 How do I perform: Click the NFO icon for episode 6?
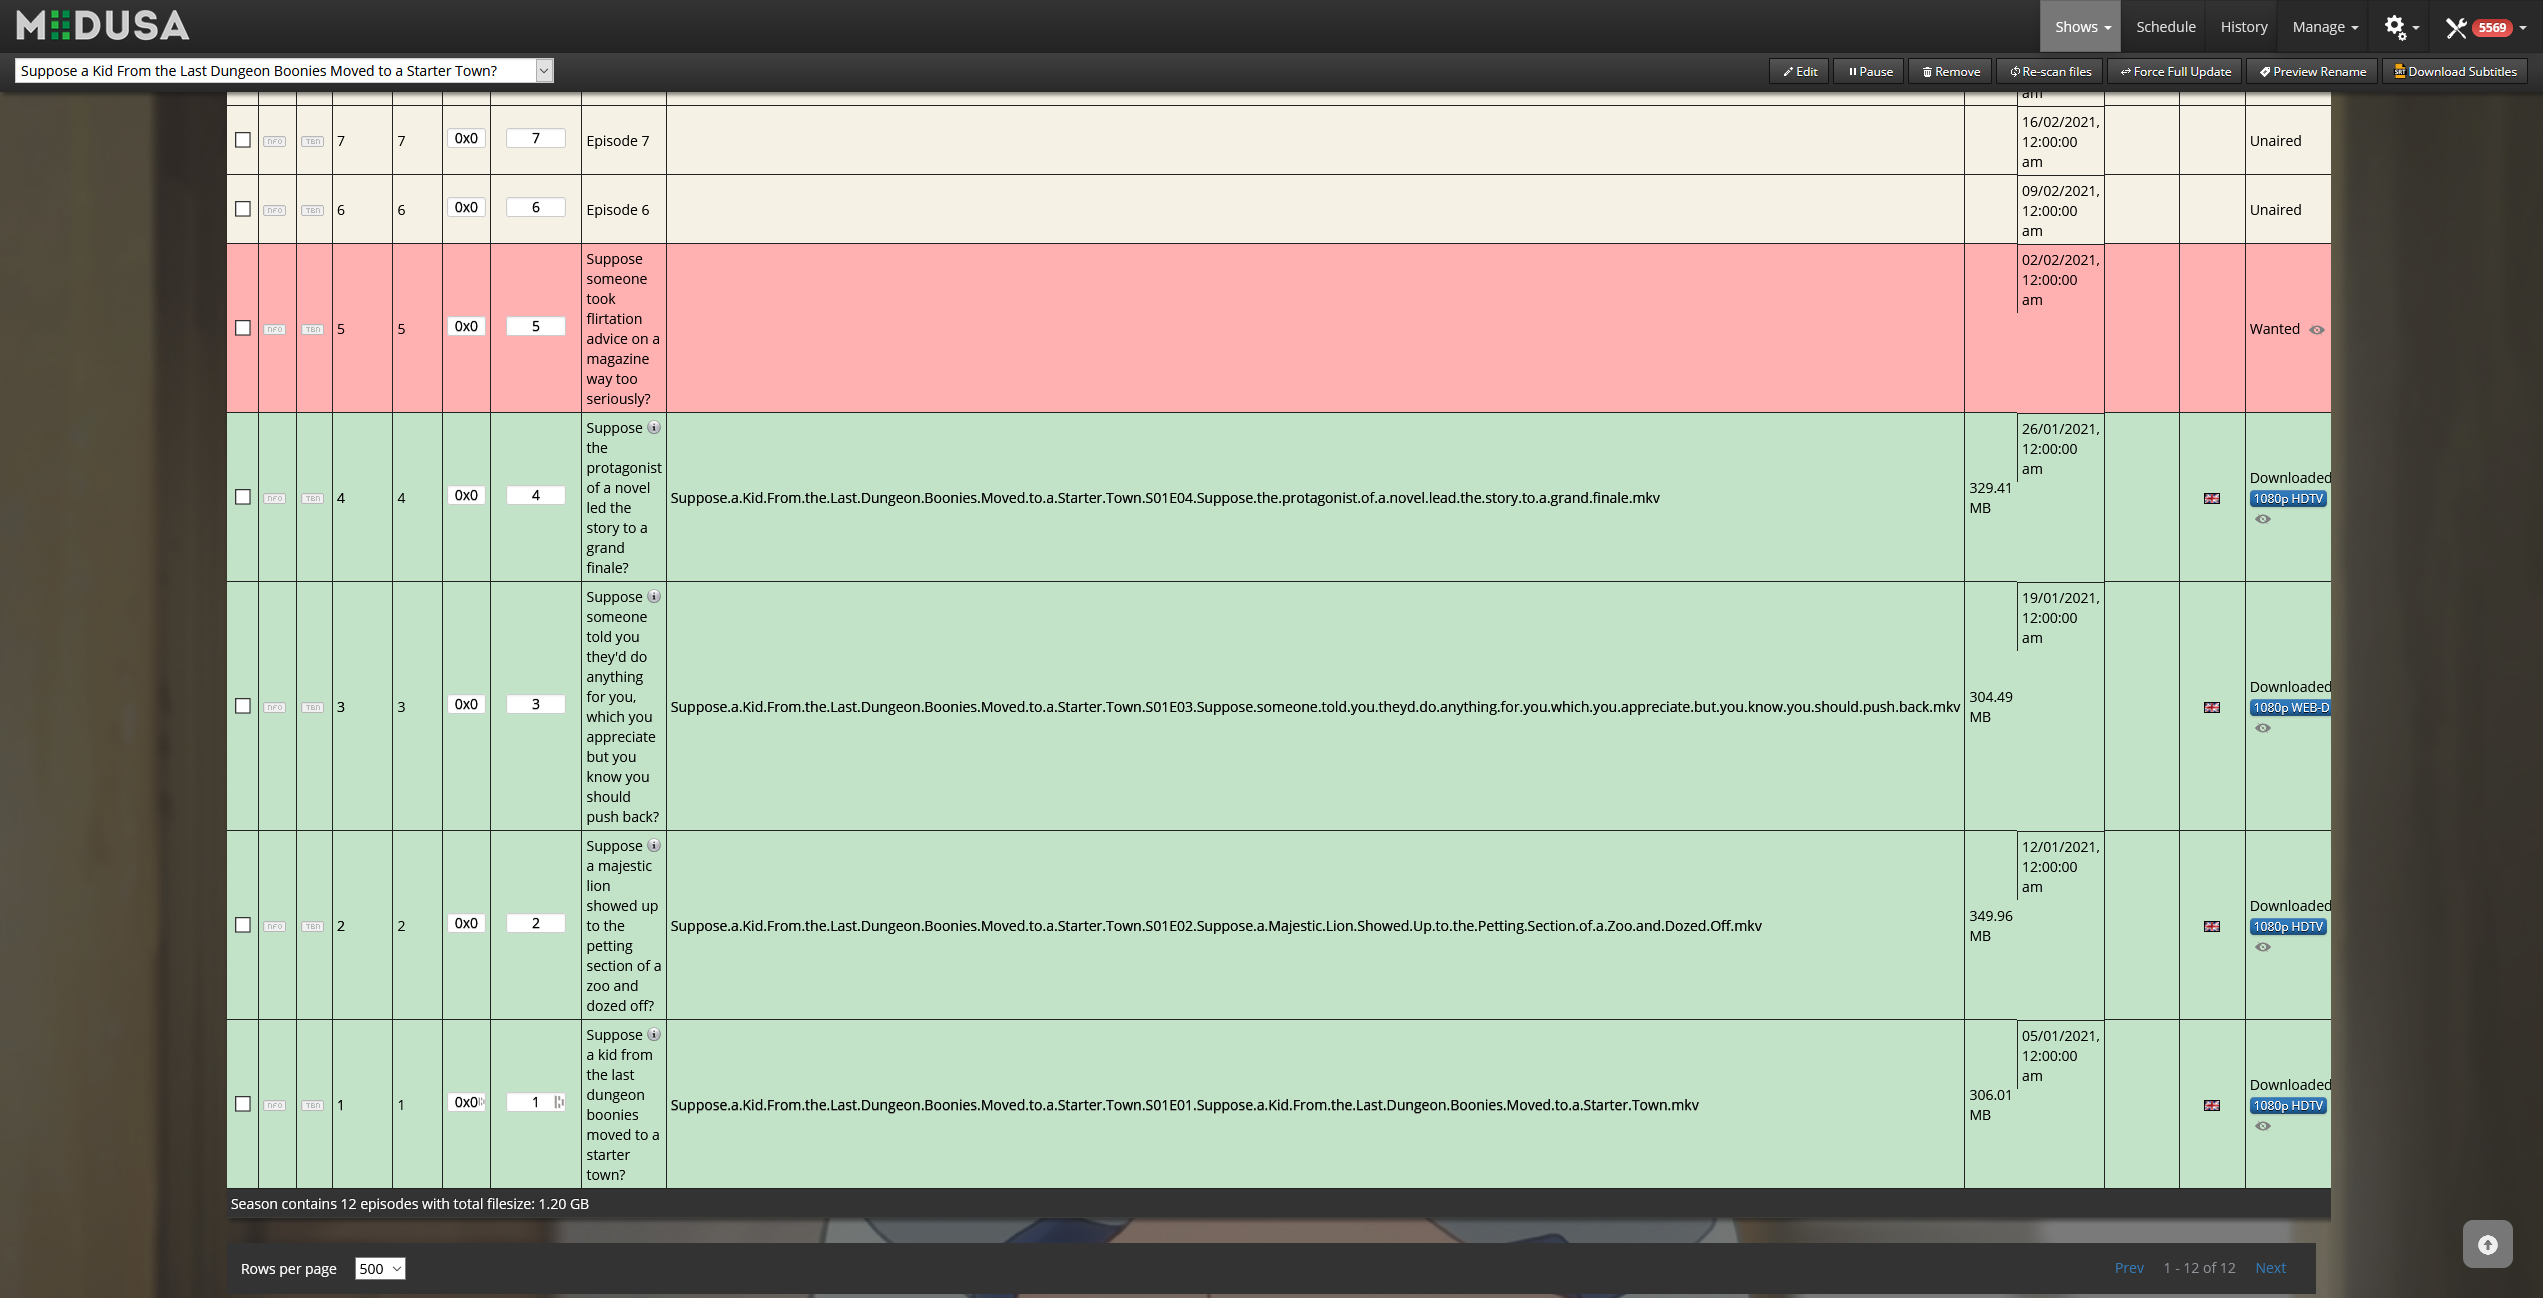274,210
